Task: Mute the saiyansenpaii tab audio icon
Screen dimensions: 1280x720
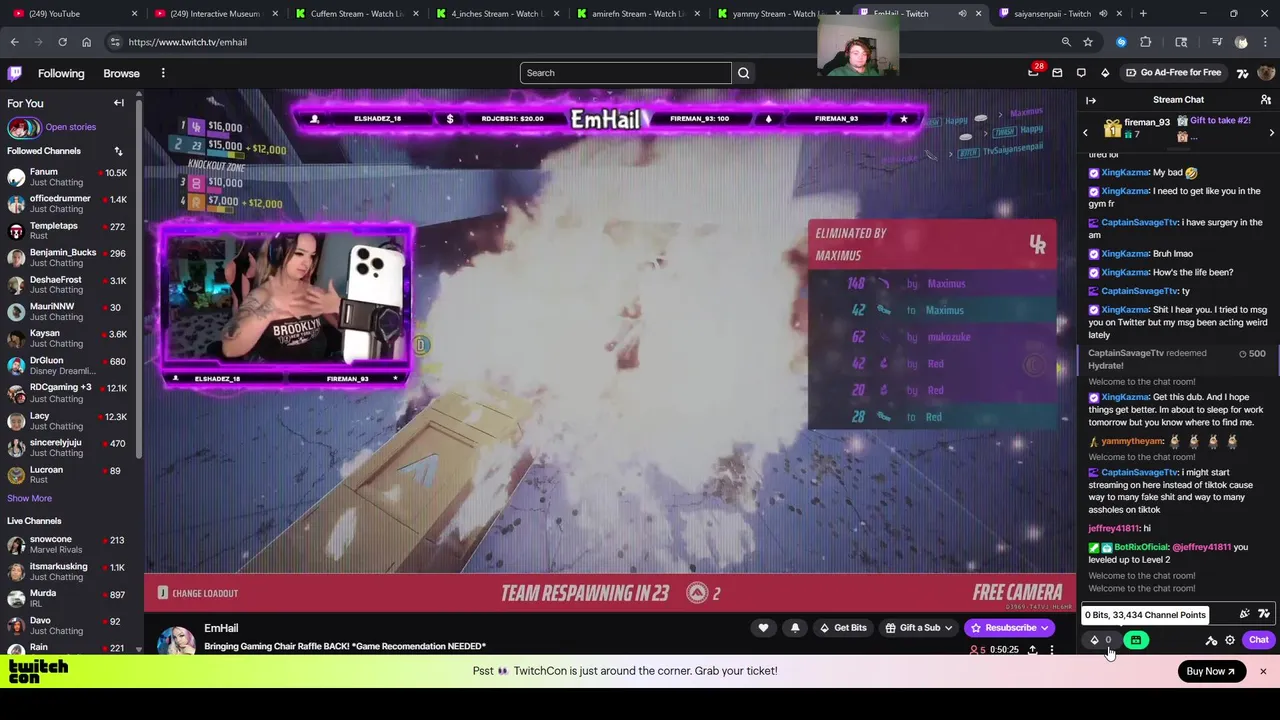Action: tap(1103, 14)
